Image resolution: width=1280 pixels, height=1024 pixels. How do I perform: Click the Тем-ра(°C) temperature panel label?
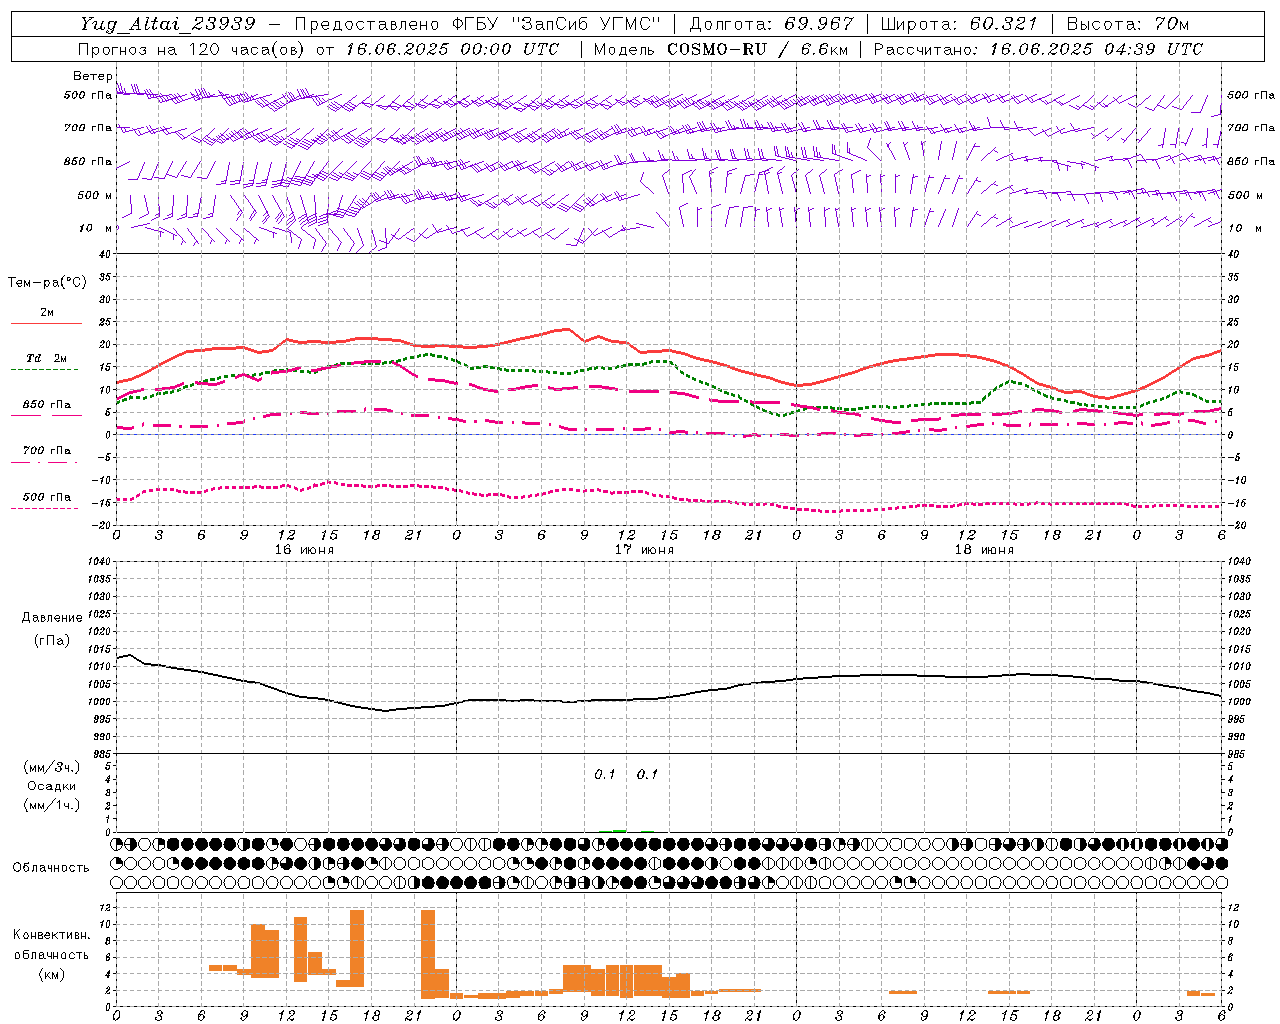coord(47,283)
